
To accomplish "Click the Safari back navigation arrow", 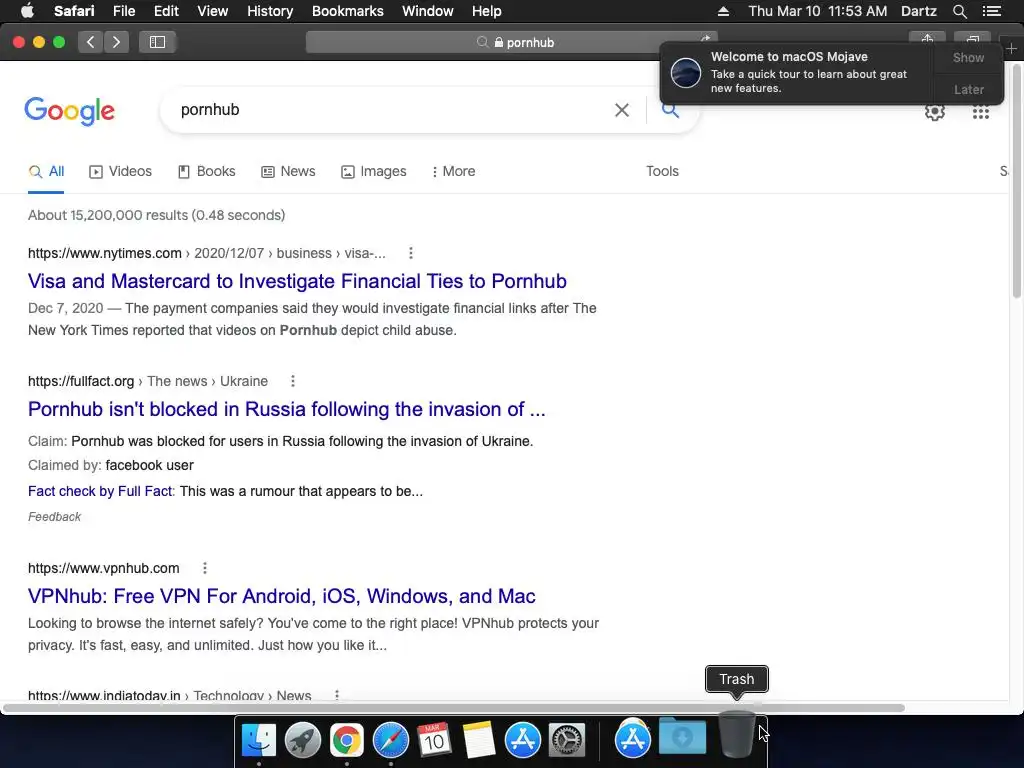I will 90,42.
